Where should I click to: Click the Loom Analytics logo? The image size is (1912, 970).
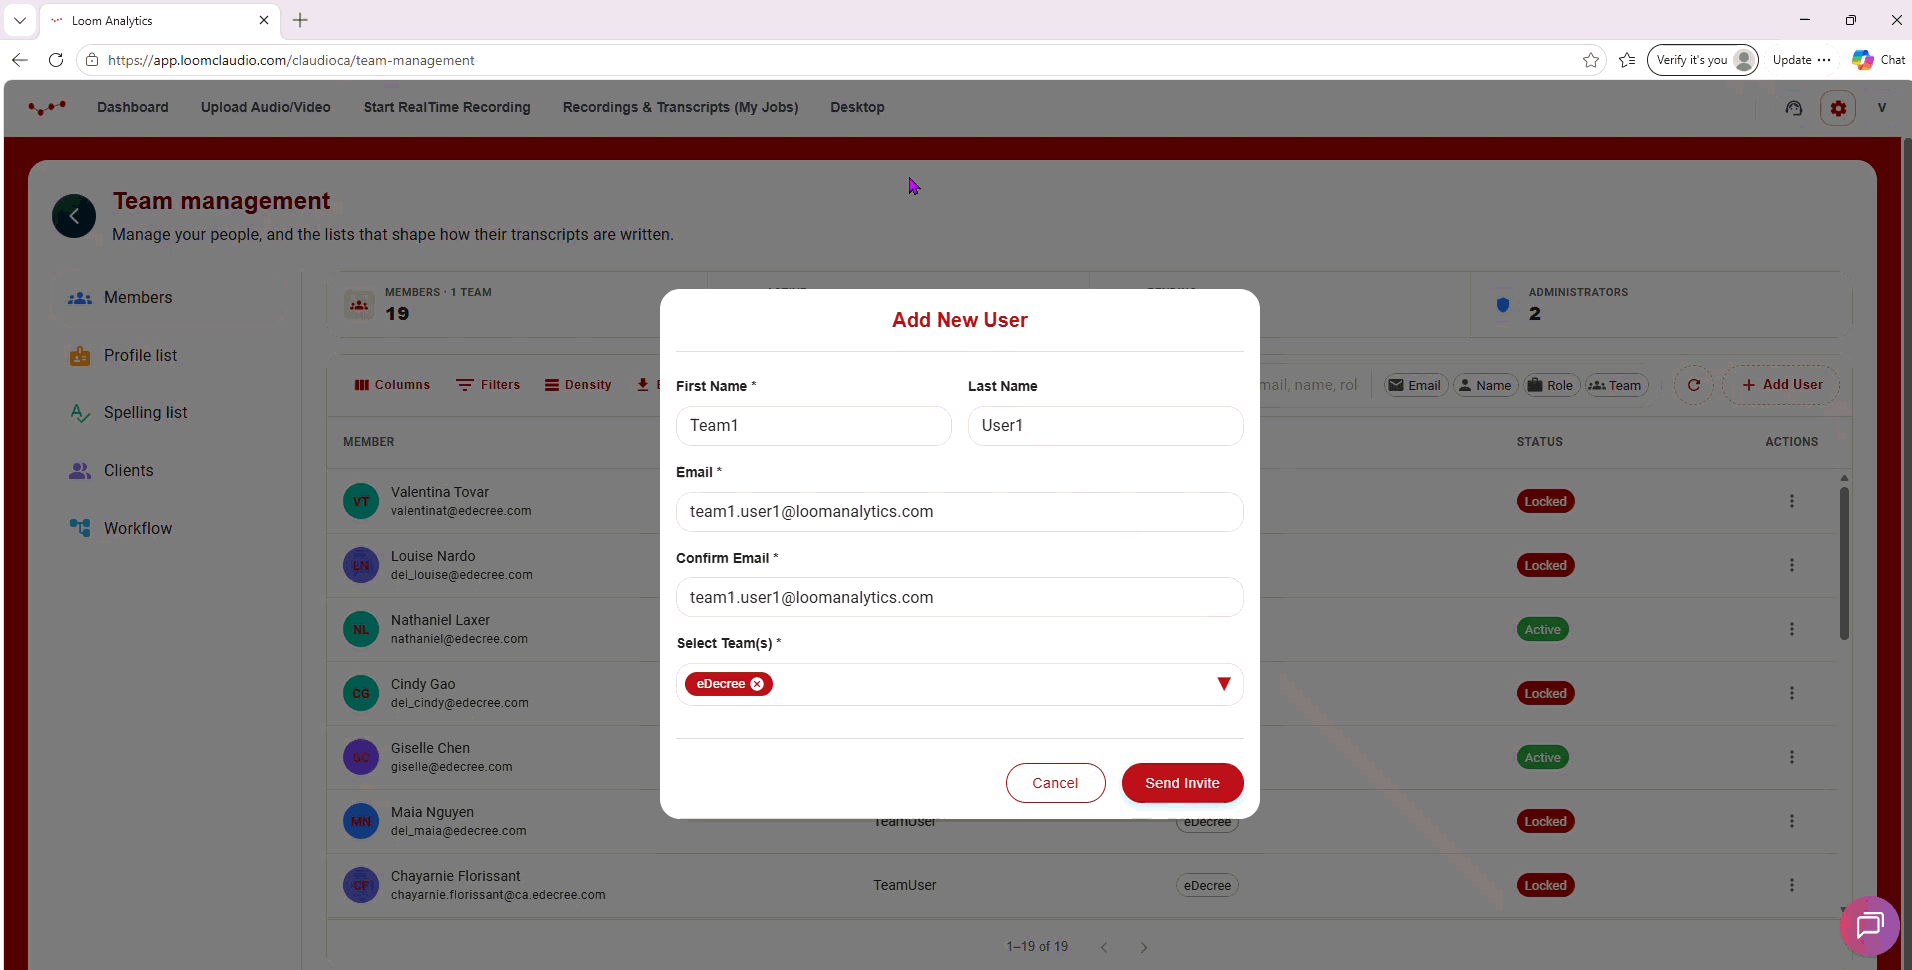(47, 107)
